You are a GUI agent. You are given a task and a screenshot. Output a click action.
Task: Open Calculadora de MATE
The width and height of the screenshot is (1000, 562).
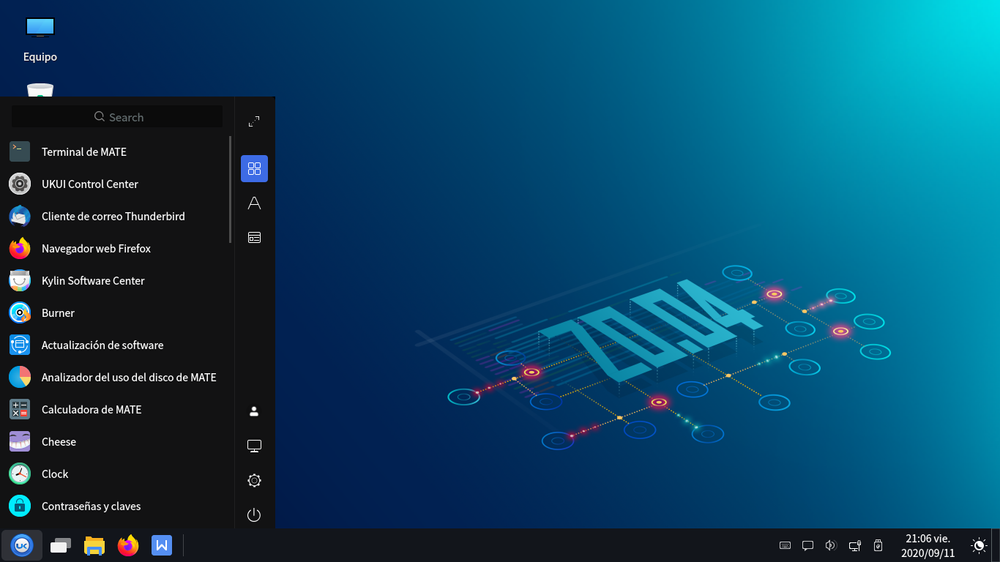click(x=91, y=410)
